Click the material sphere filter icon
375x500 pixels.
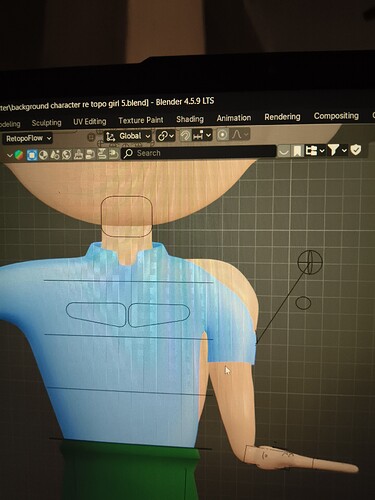(43, 155)
